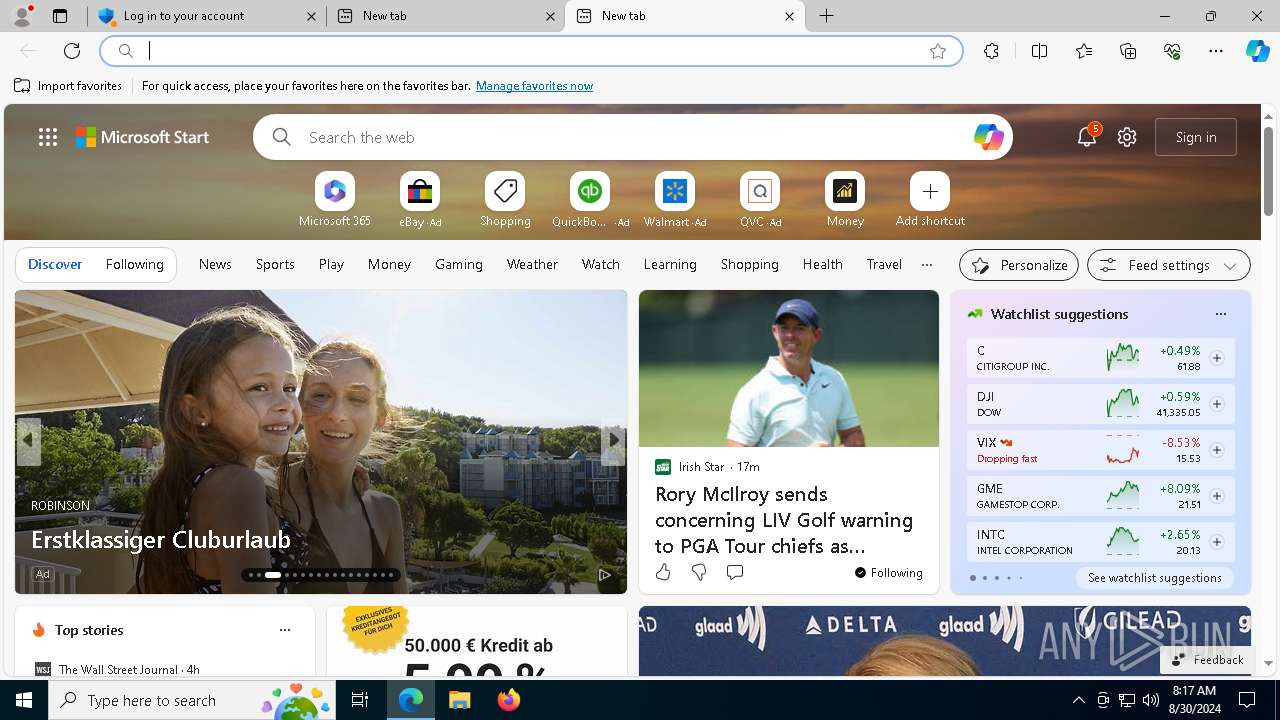The image size is (1280, 720).
Task: Click in the Edge address bar
Action: point(530,51)
